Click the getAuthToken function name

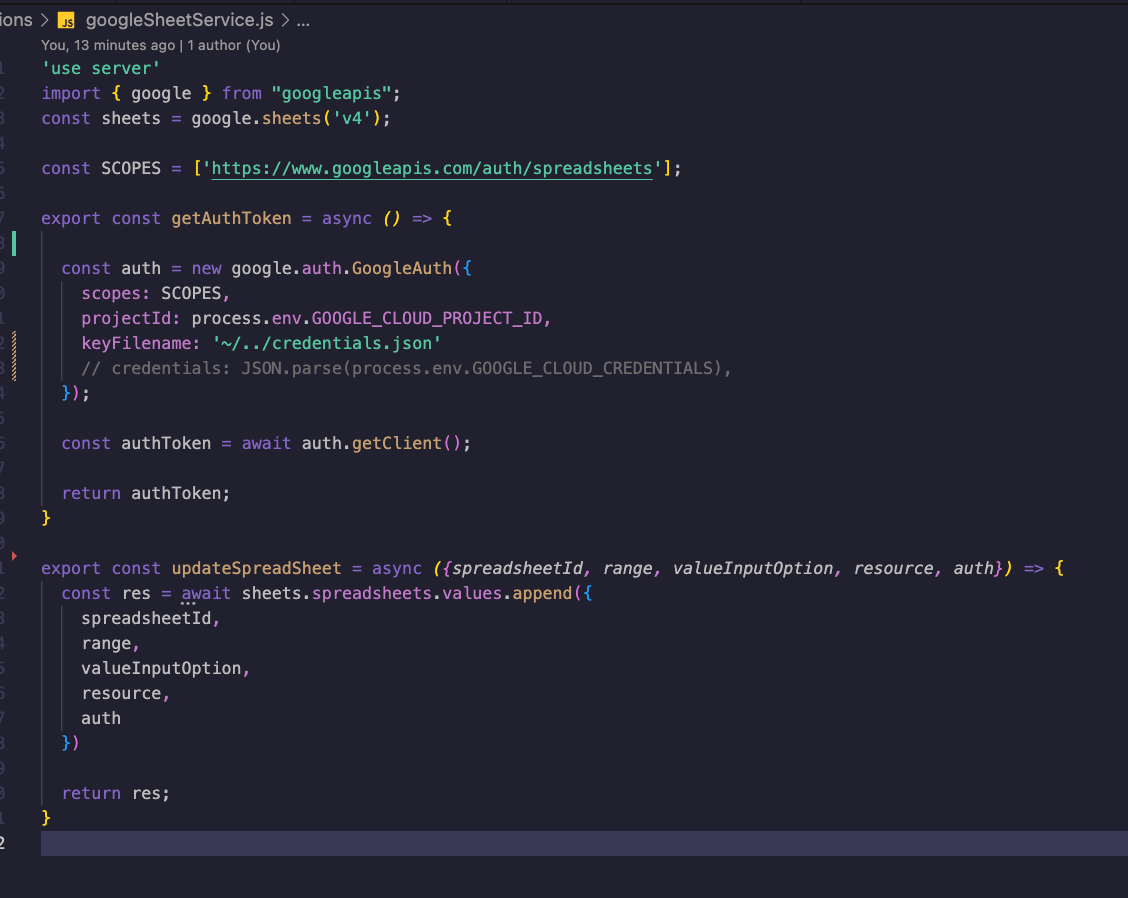231,218
